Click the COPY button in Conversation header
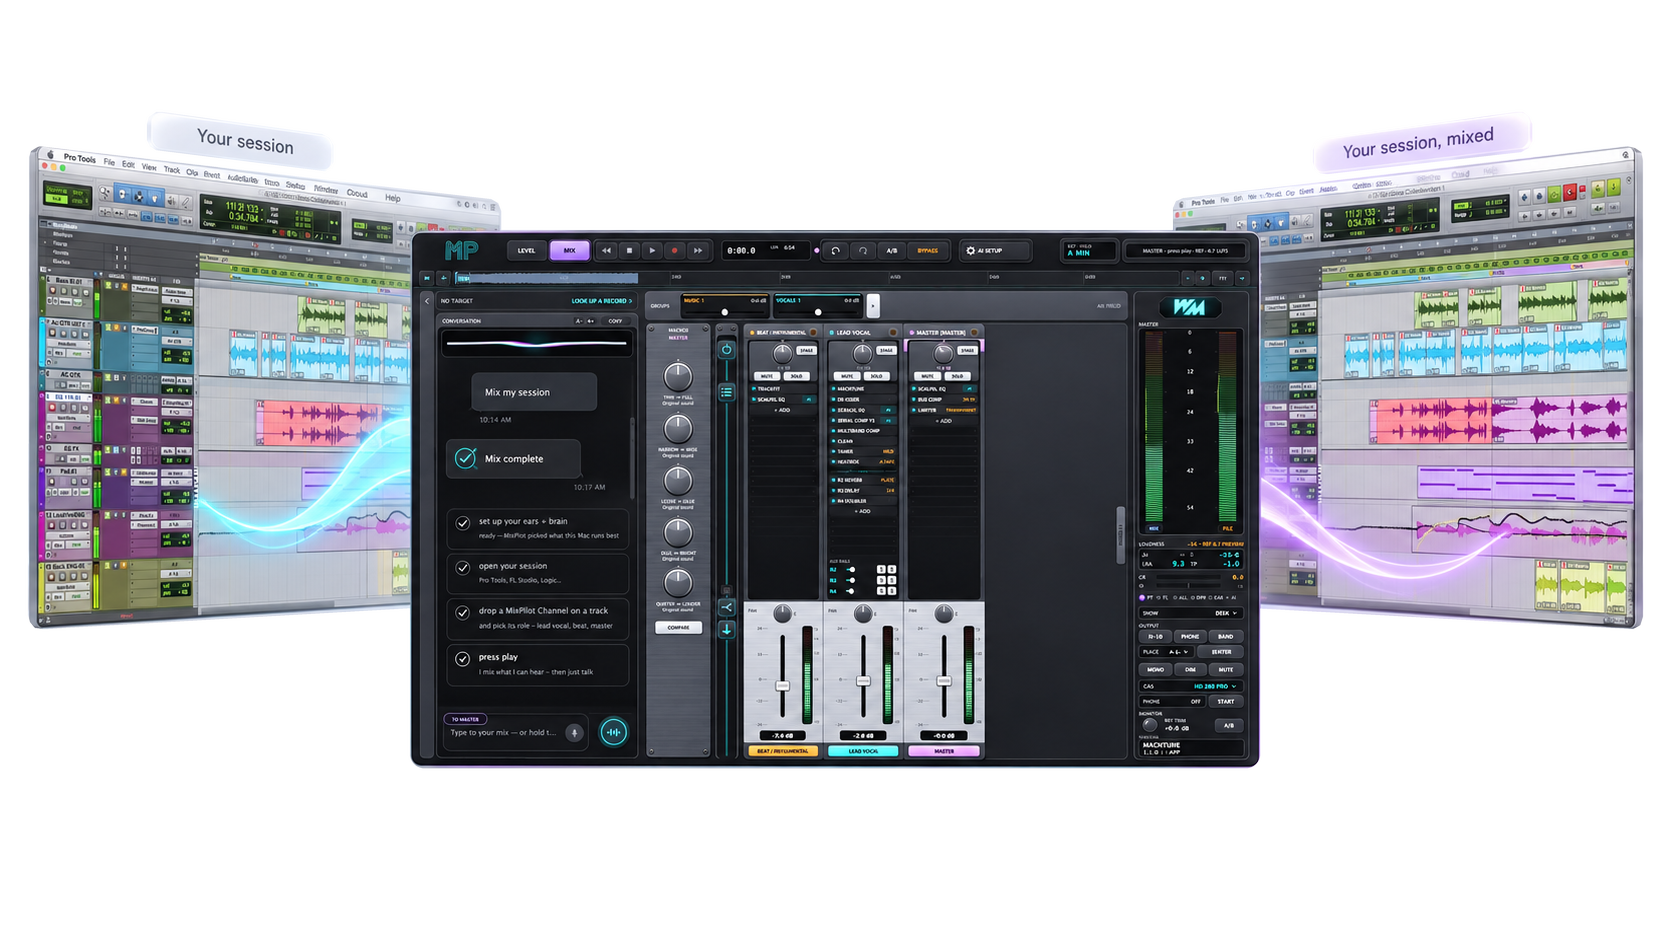The height and width of the screenshot is (941, 1672). 615,321
